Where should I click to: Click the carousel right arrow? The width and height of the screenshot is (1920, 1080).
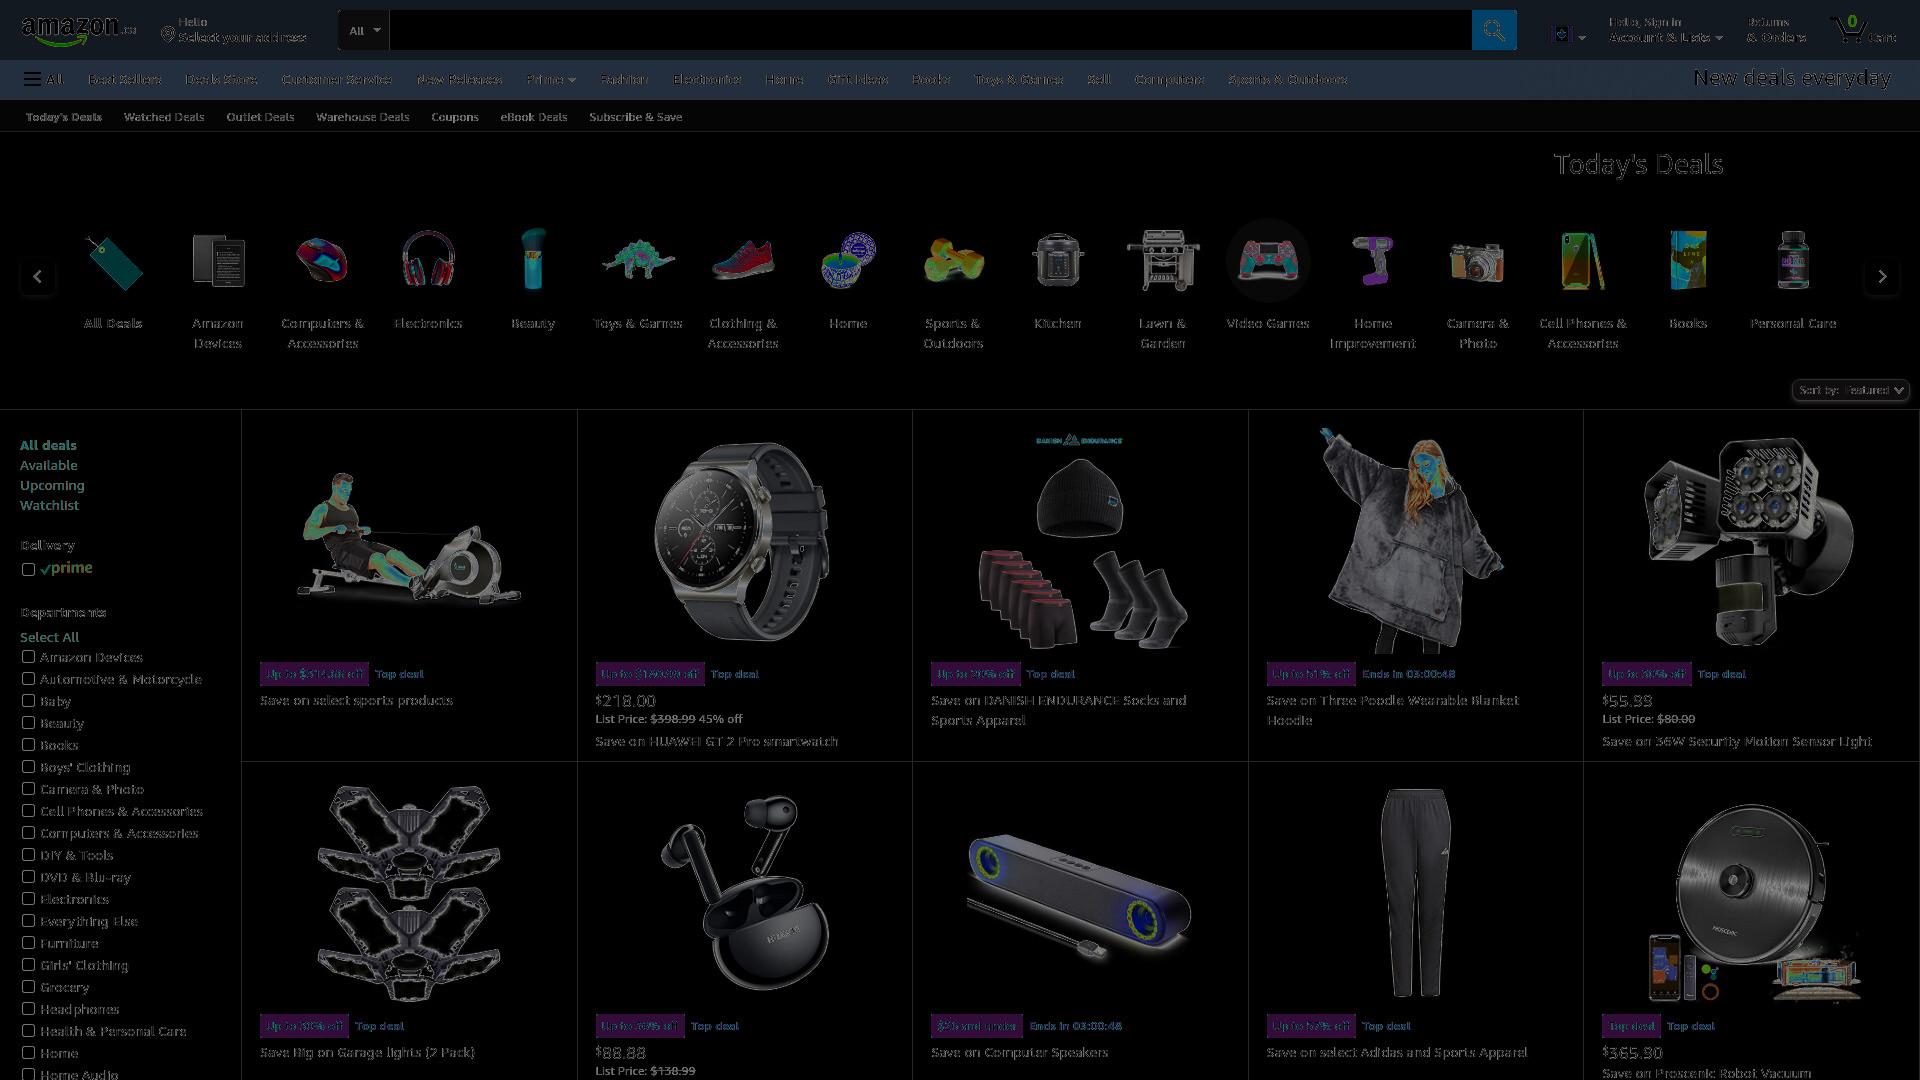(x=1882, y=277)
